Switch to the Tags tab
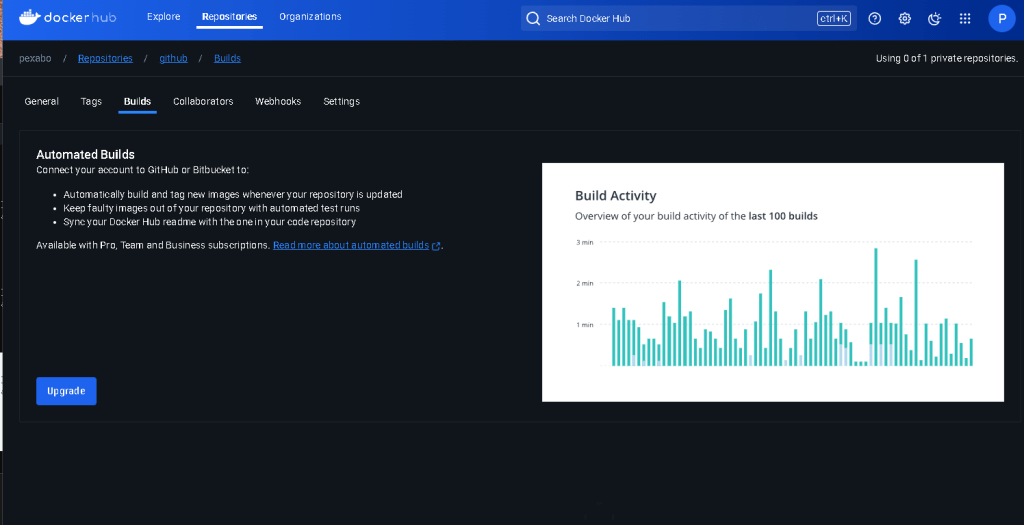The width and height of the screenshot is (1024, 525). [x=91, y=101]
